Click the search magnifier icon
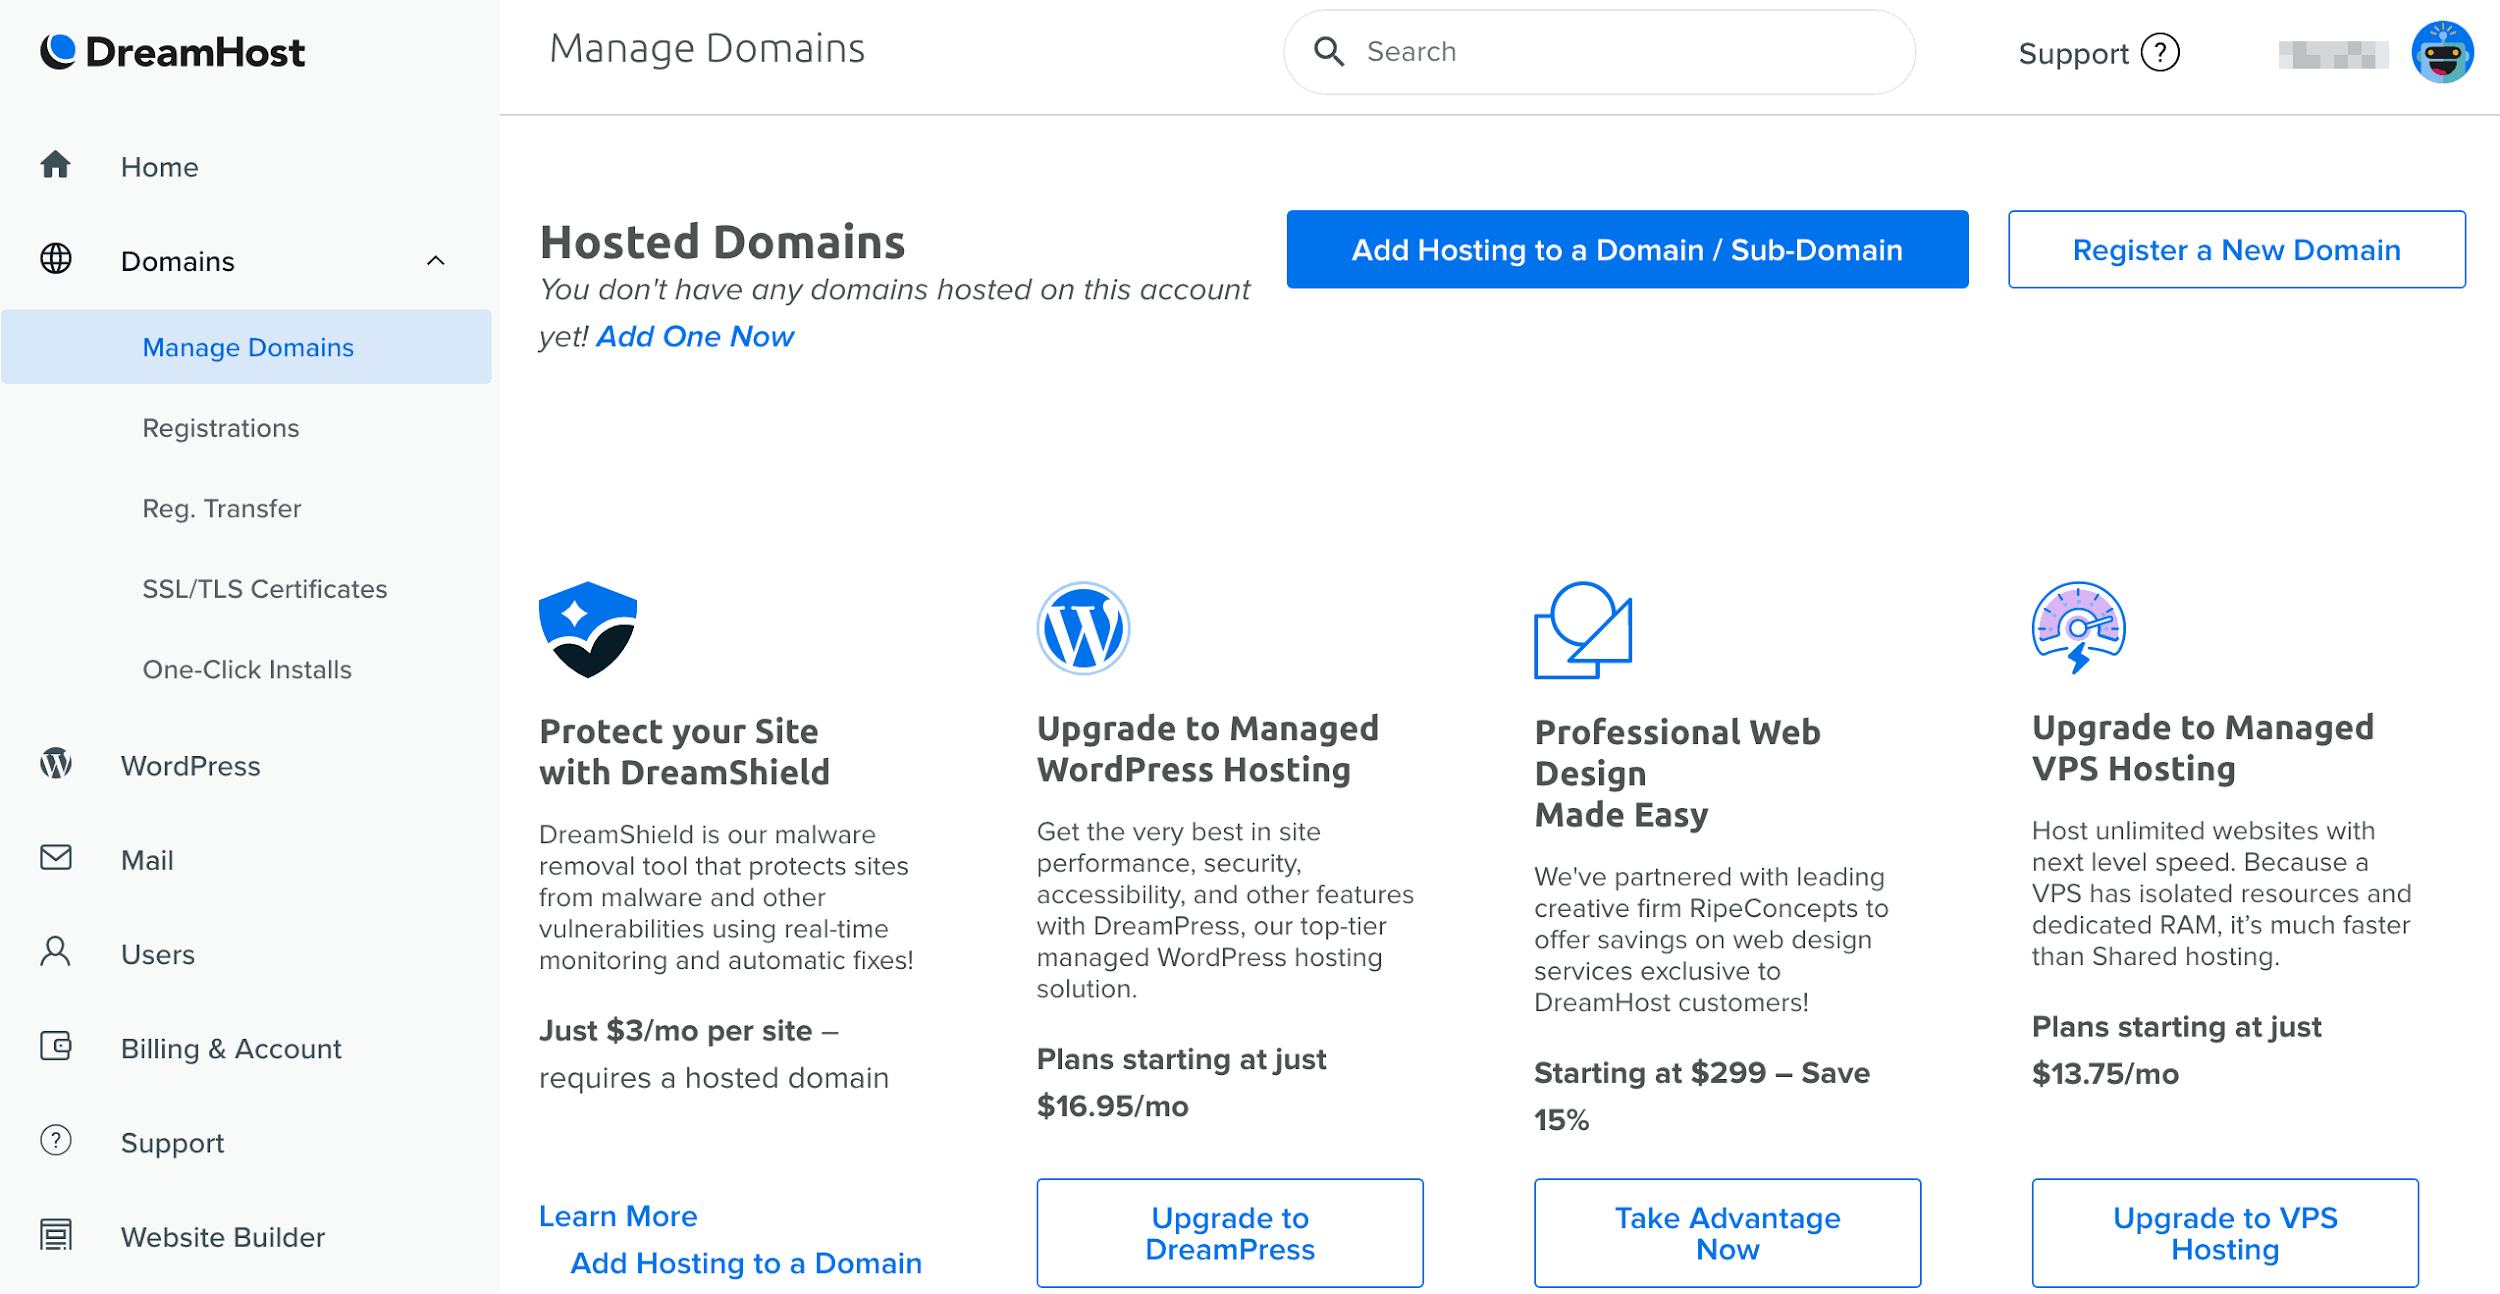Screen dimensions: 2500x1294 1329,51
